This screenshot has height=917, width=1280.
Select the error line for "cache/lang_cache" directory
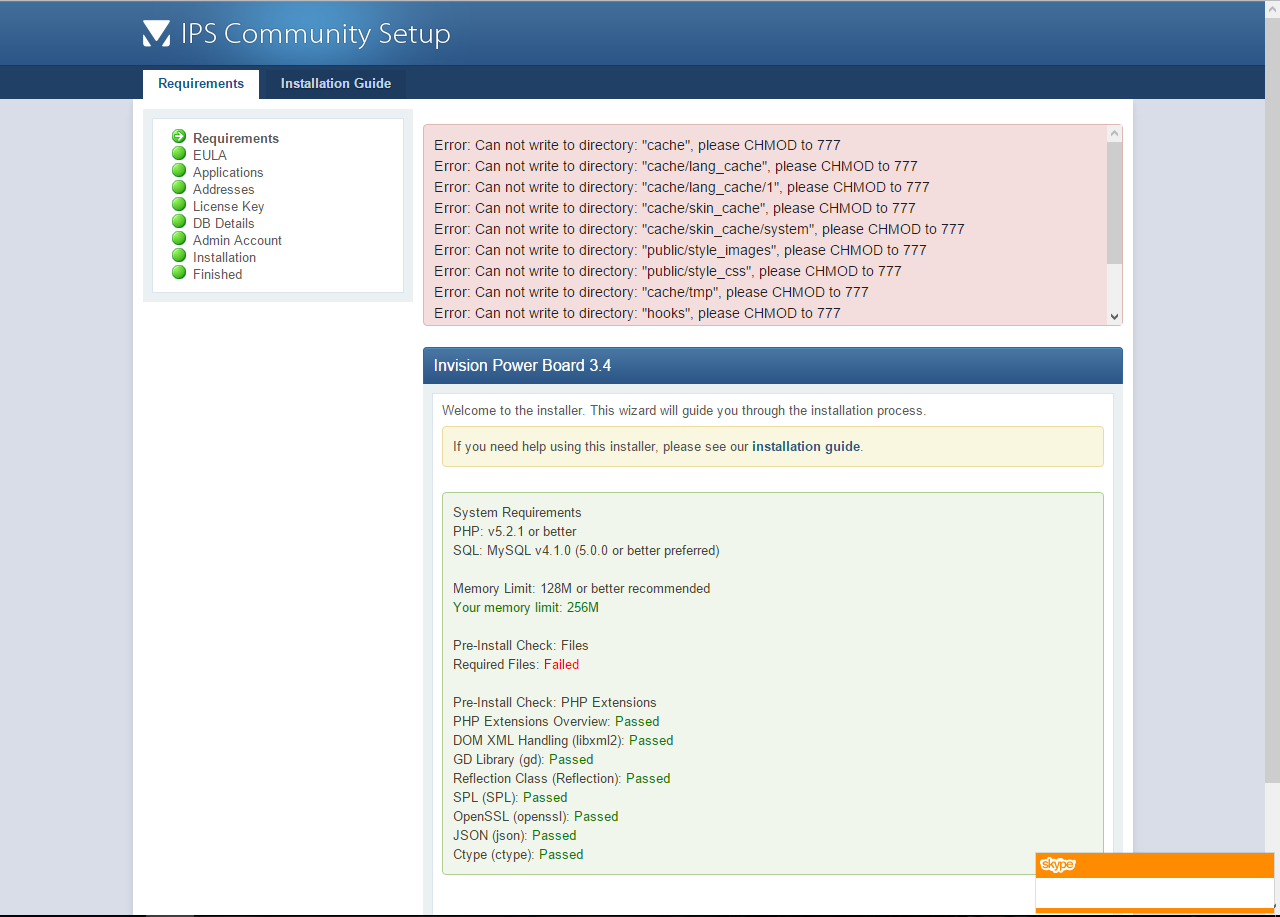click(676, 166)
